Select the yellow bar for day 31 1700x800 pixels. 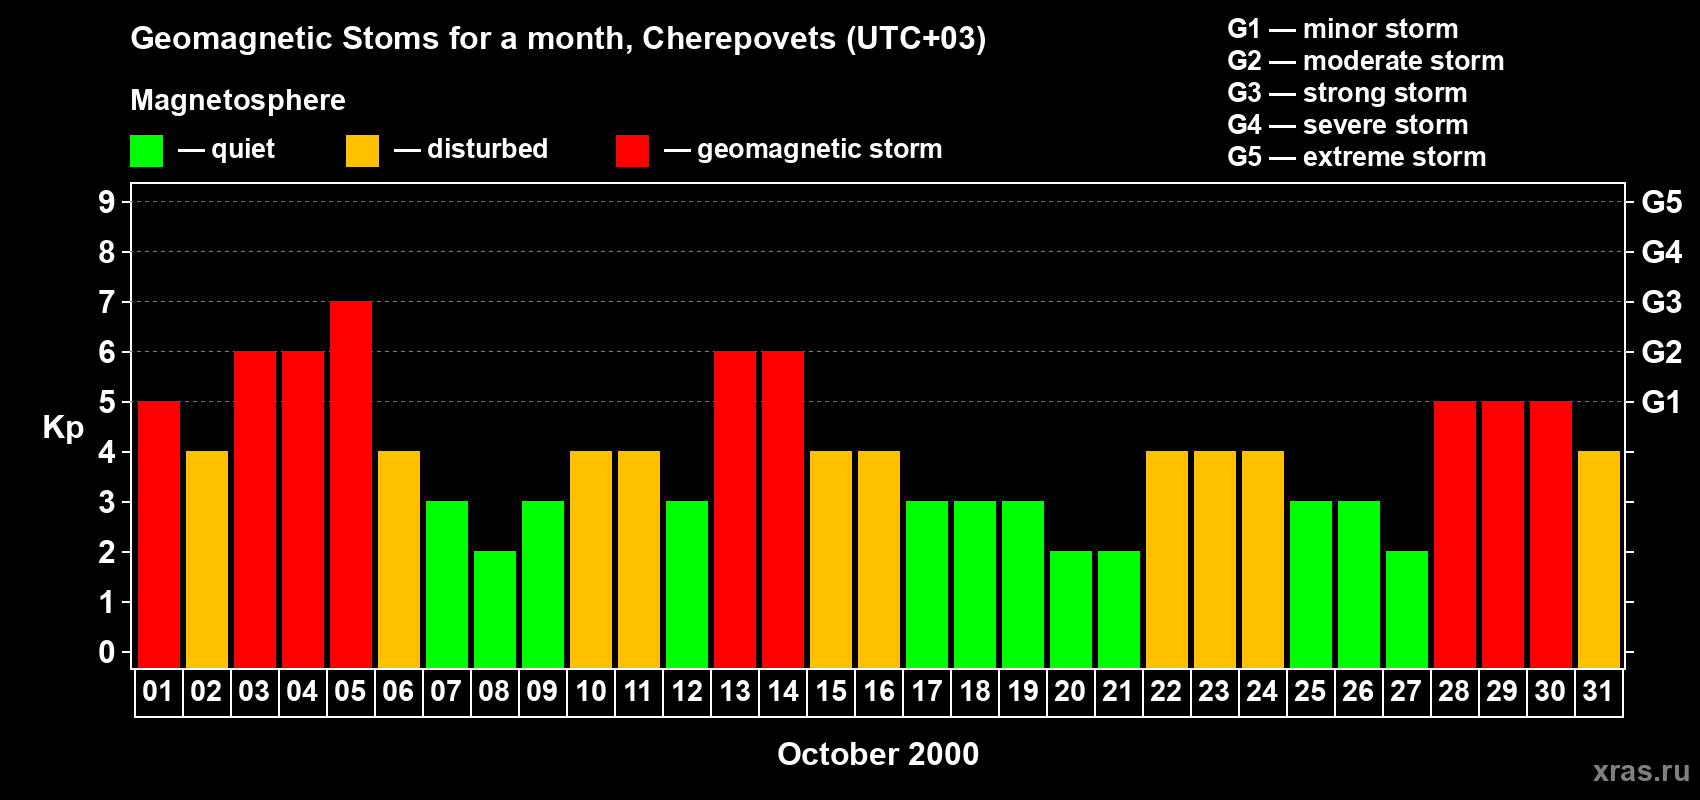click(x=1598, y=560)
